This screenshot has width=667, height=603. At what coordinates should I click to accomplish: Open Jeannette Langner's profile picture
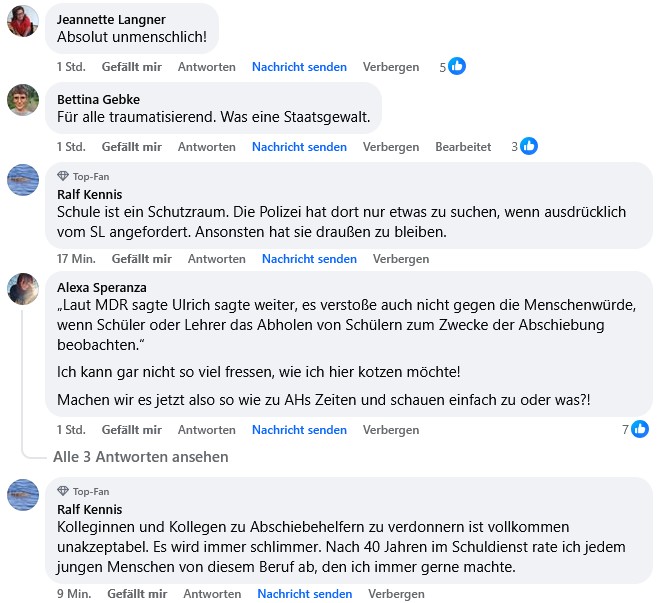[22, 20]
